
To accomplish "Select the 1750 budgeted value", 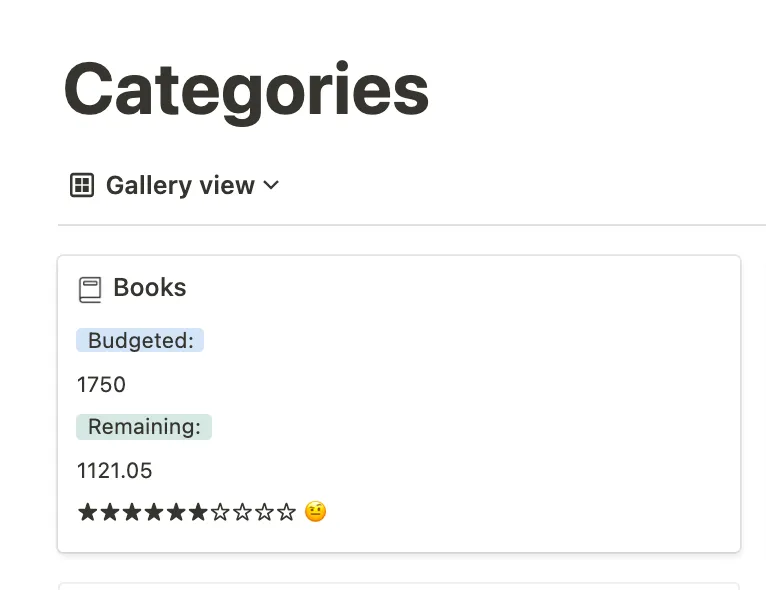I will click(101, 385).
